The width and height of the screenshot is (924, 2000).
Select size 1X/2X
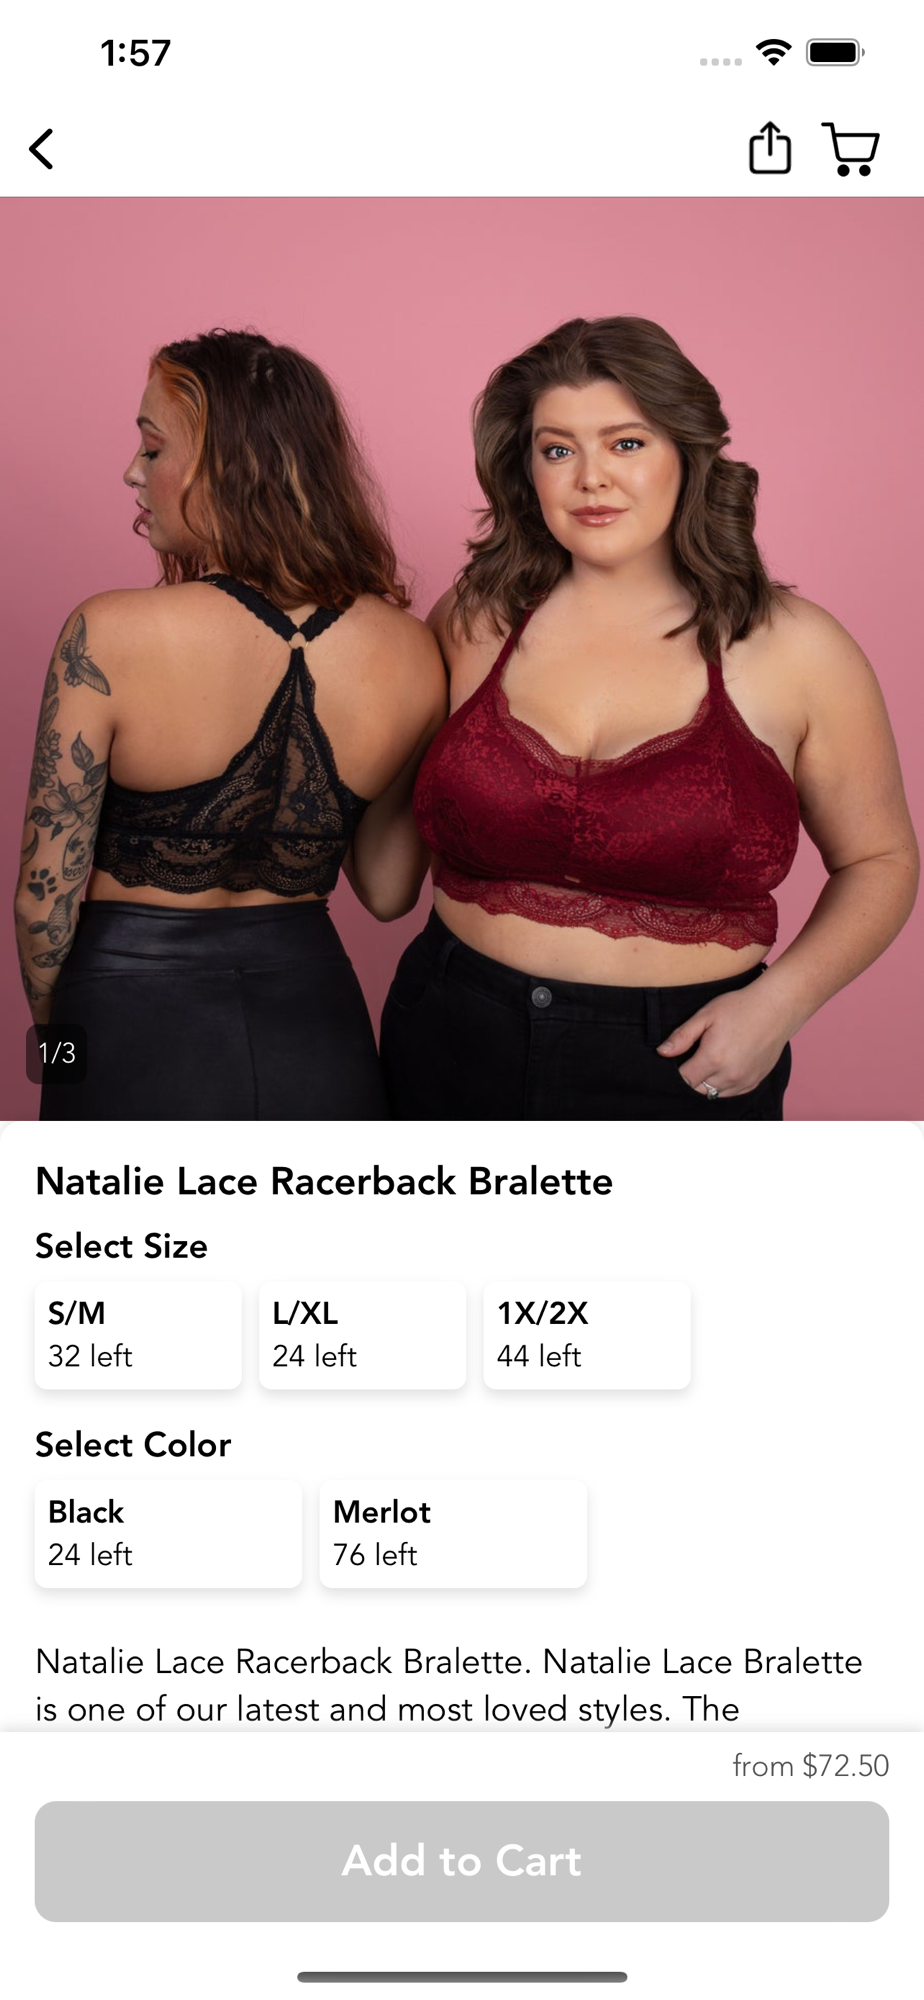[587, 1335]
